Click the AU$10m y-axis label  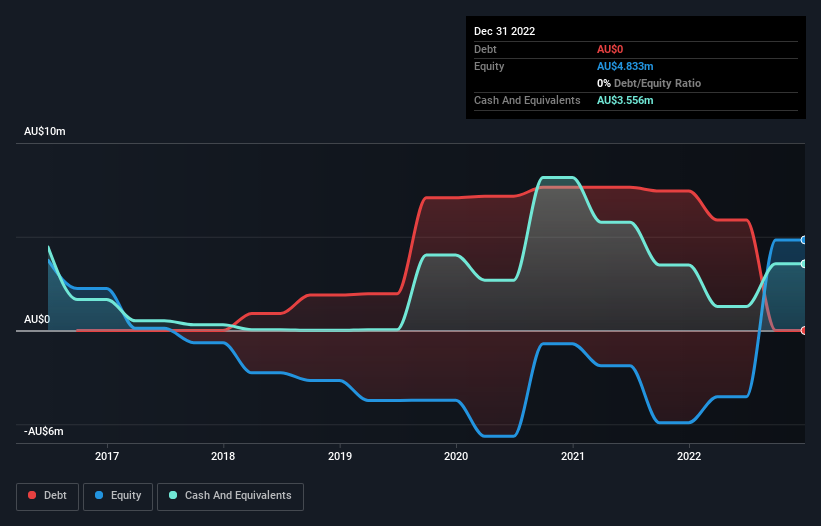pyautogui.click(x=45, y=131)
